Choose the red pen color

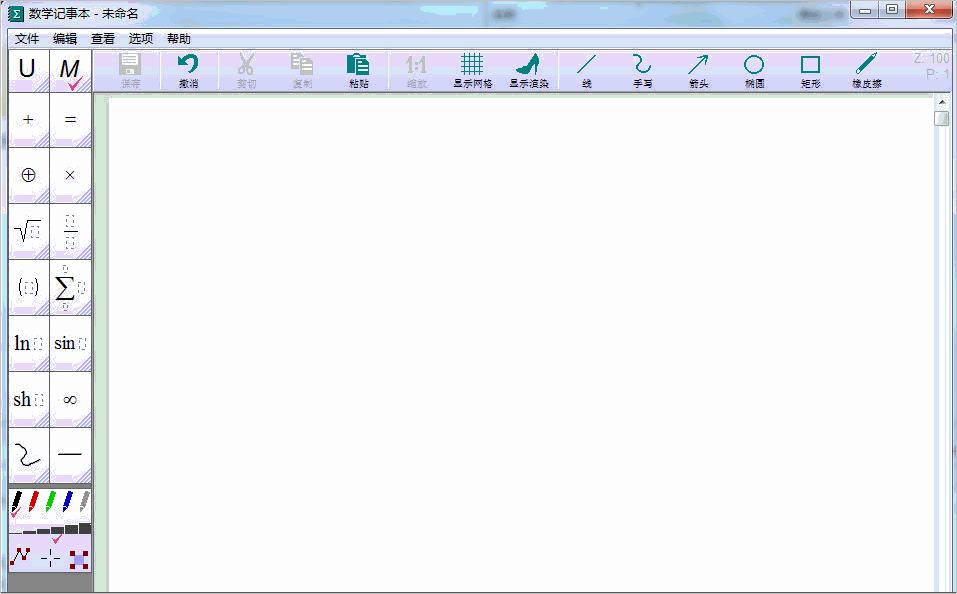34,502
